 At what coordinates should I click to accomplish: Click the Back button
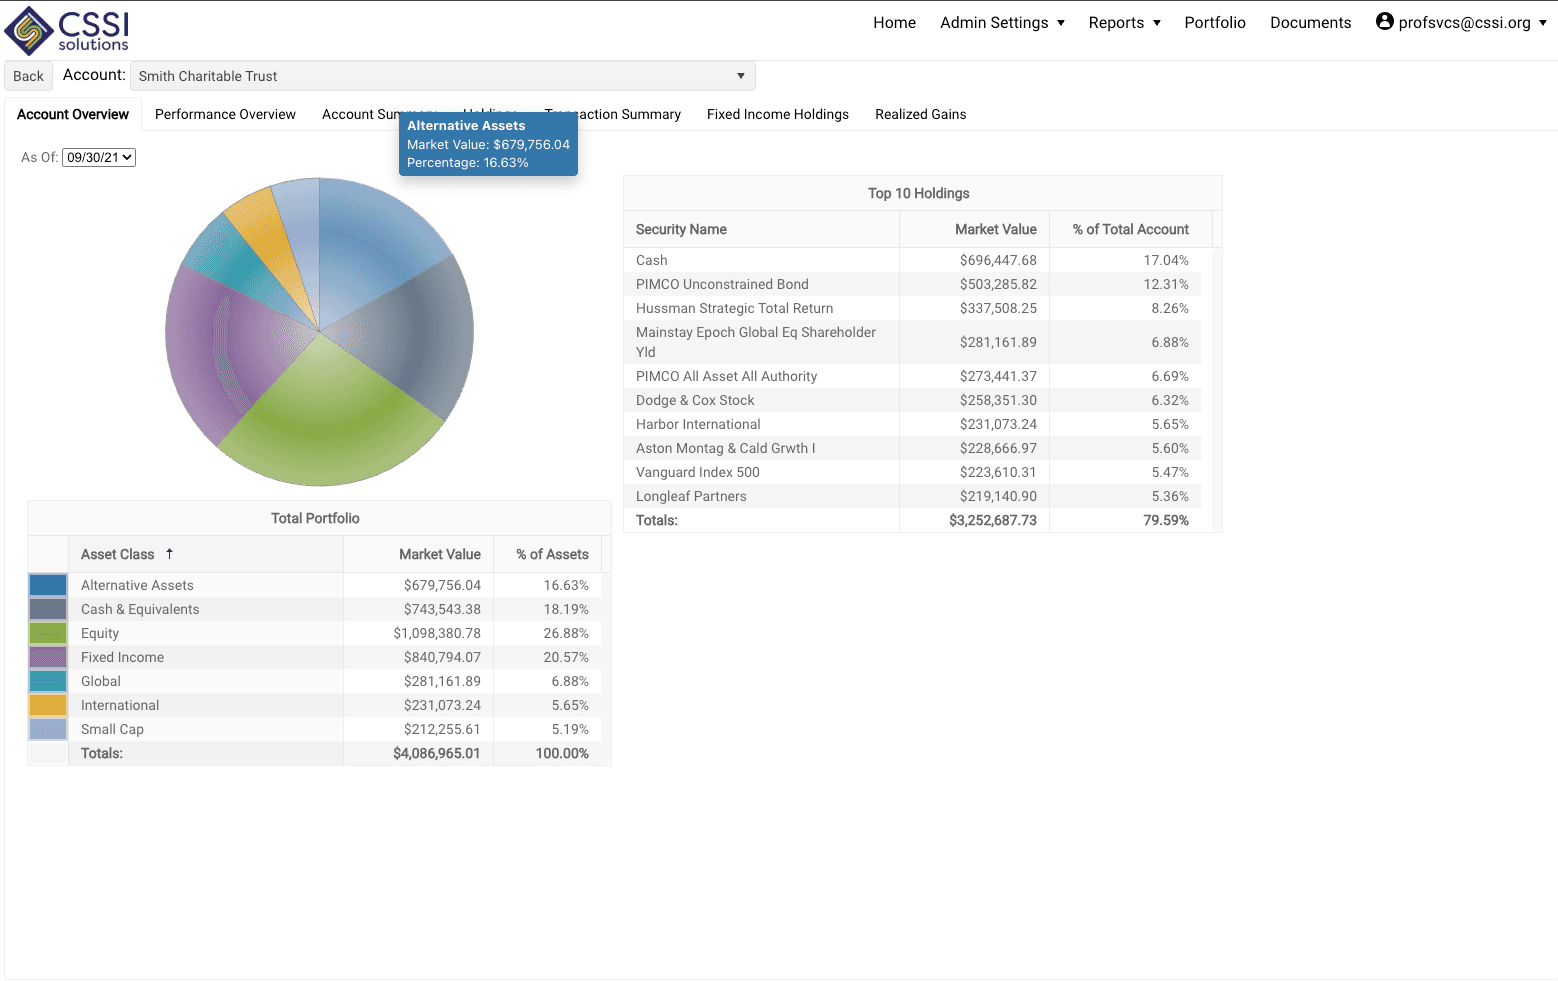[x=28, y=76]
